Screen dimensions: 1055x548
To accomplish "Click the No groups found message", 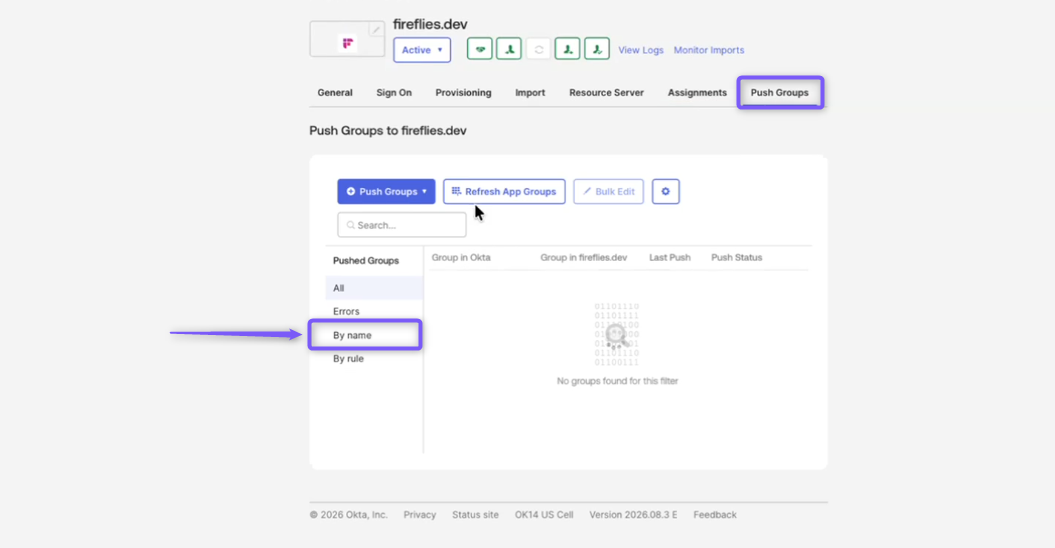I will 617,380.
